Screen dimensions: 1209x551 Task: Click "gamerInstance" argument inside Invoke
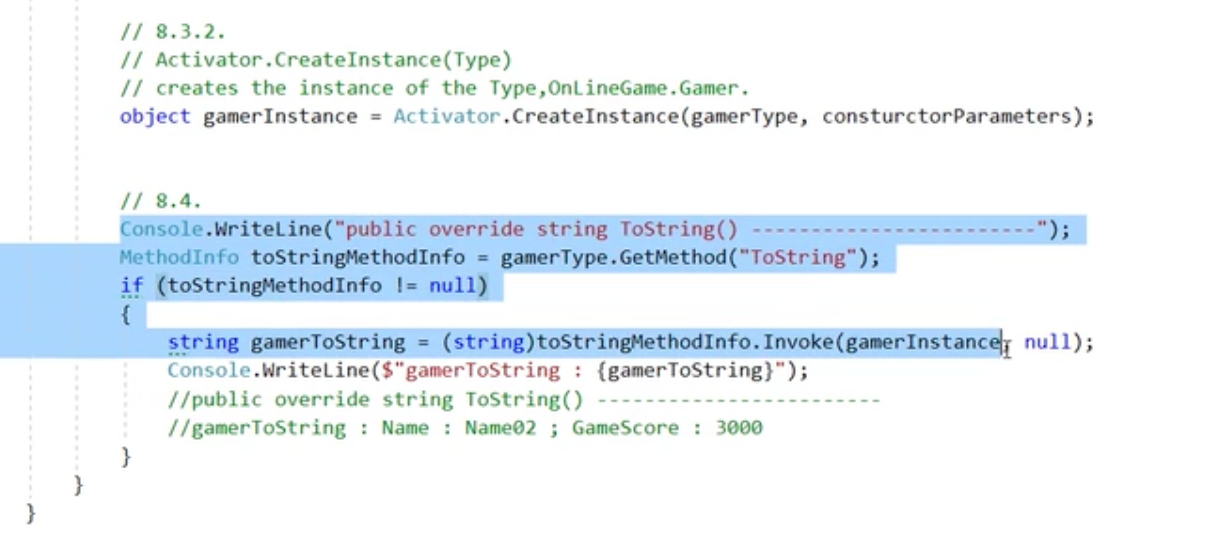tap(922, 342)
